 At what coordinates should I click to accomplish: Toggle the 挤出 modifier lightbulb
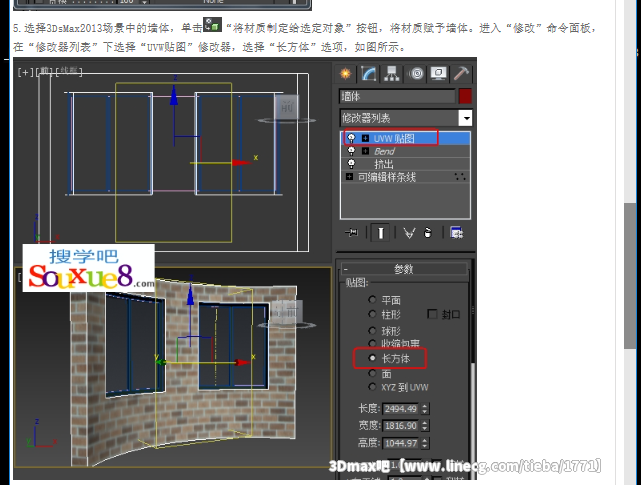tap(351, 164)
